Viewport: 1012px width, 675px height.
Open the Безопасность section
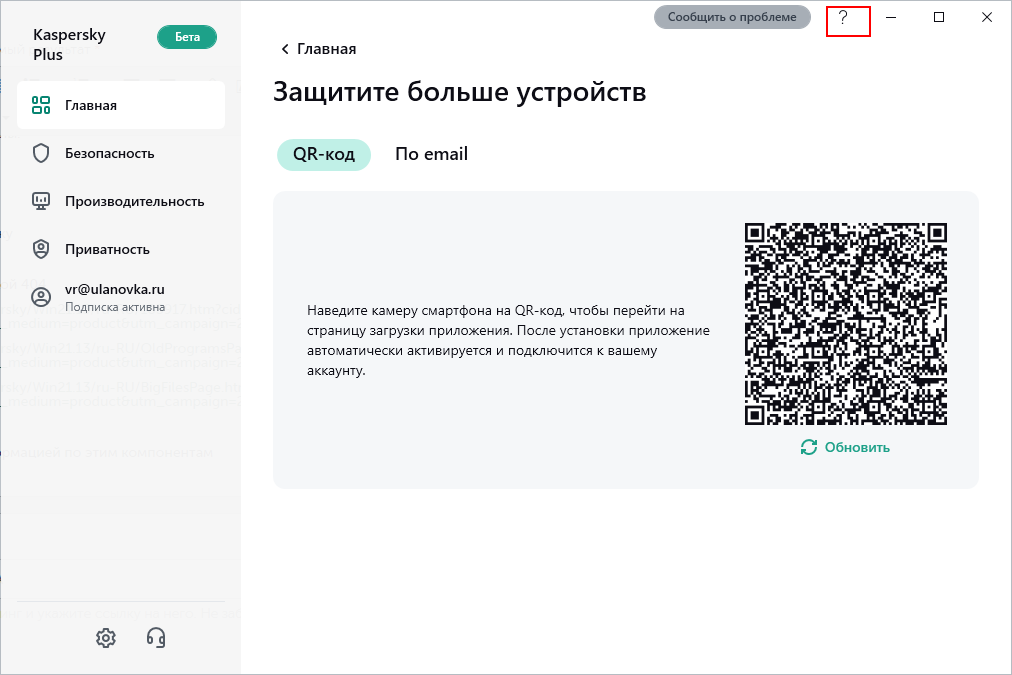(x=121, y=154)
